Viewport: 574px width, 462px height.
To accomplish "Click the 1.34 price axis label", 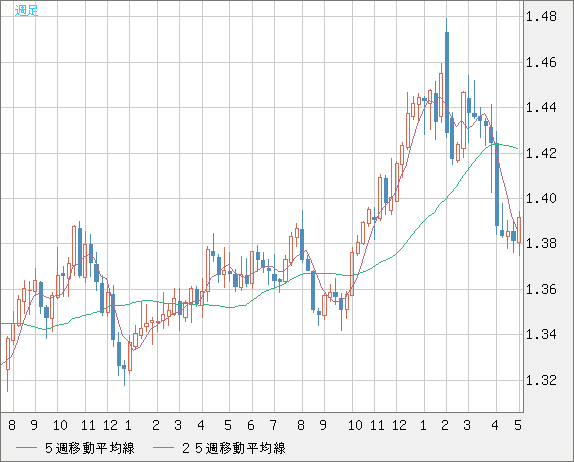I will (541, 334).
